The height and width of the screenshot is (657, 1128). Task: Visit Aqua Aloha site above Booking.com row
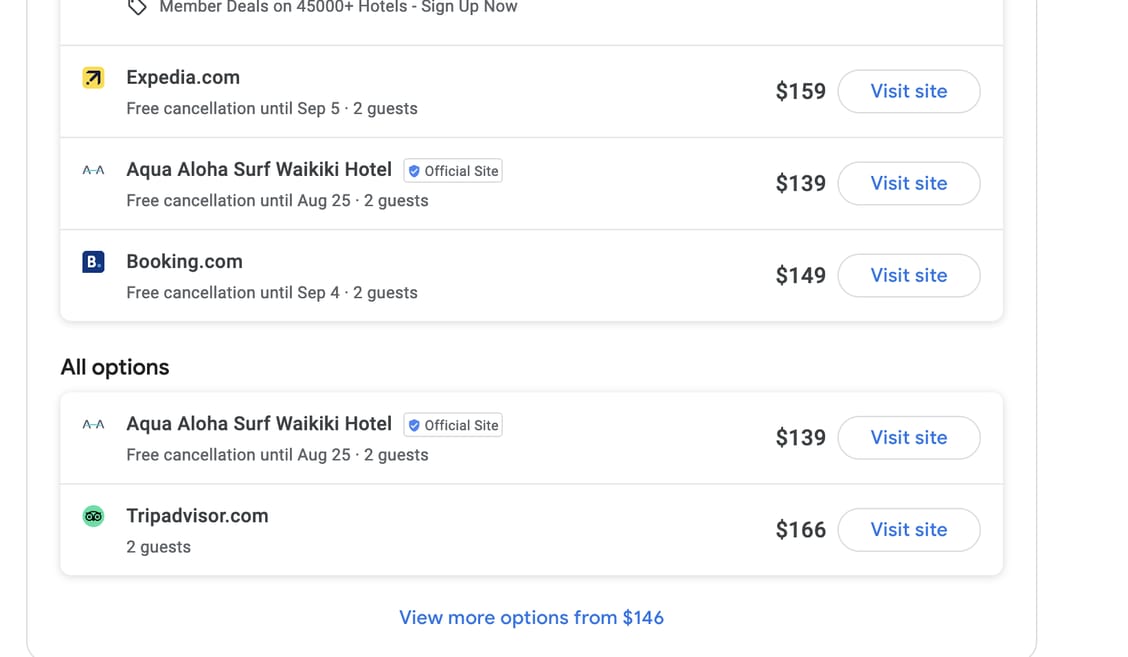tap(908, 183)
